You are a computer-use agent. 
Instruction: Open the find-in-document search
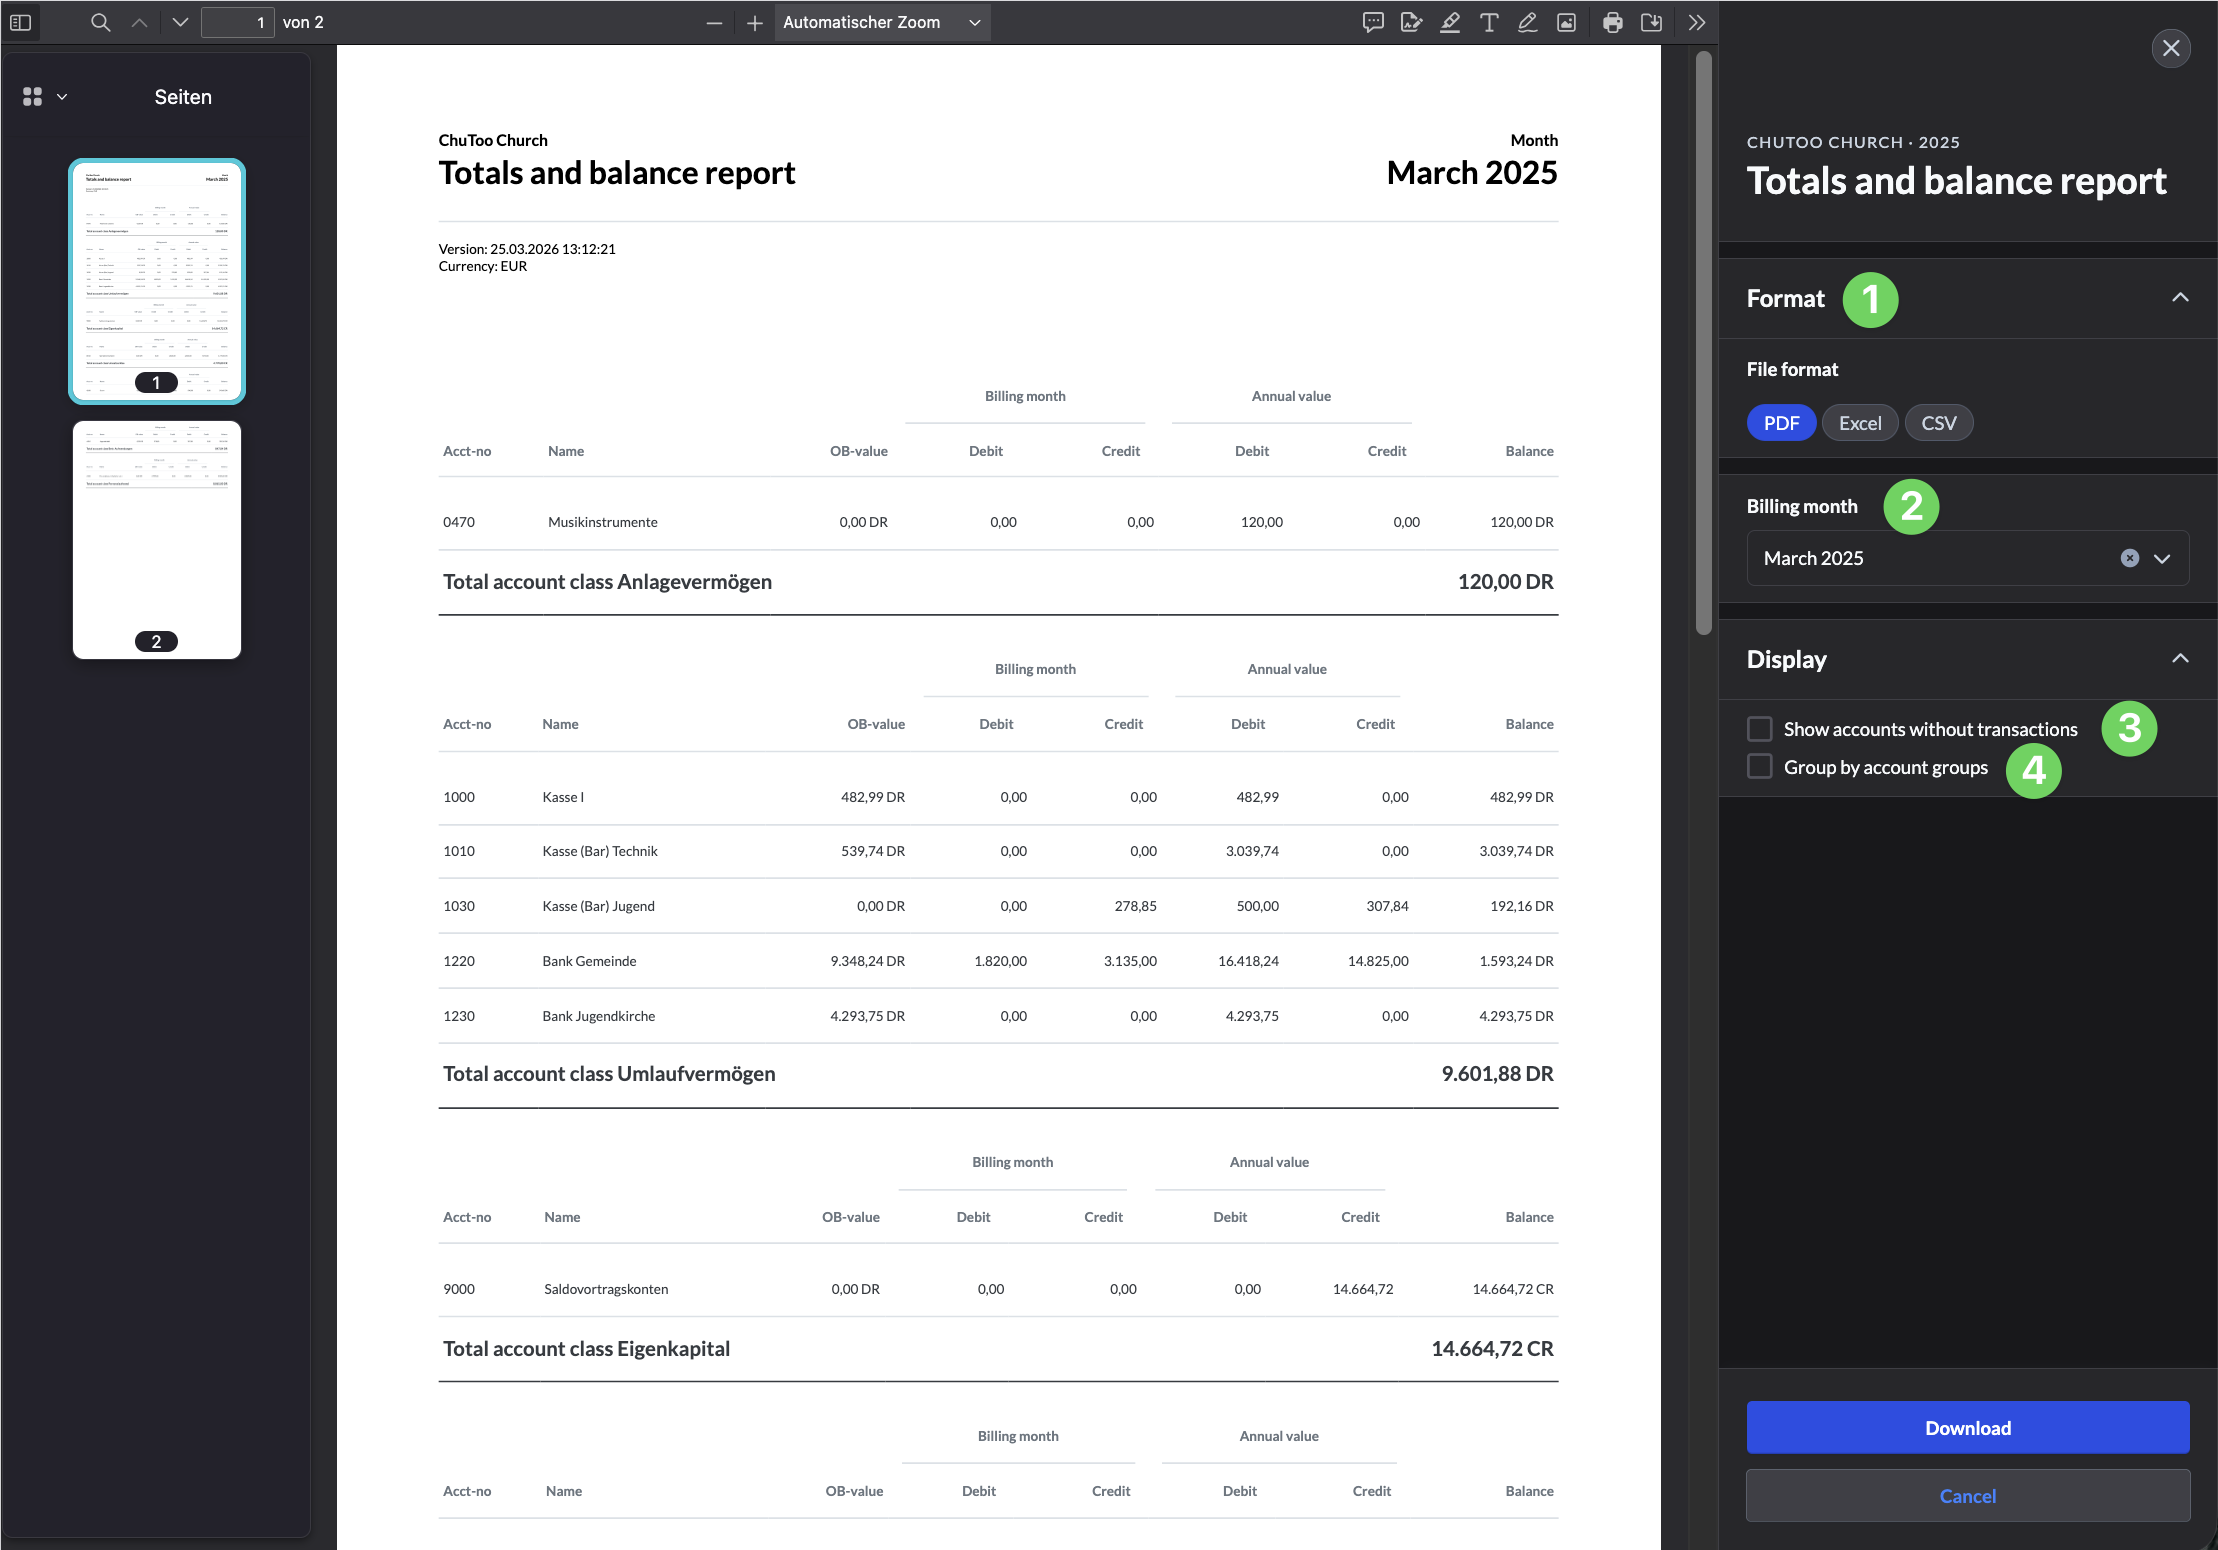coord(100,22)
